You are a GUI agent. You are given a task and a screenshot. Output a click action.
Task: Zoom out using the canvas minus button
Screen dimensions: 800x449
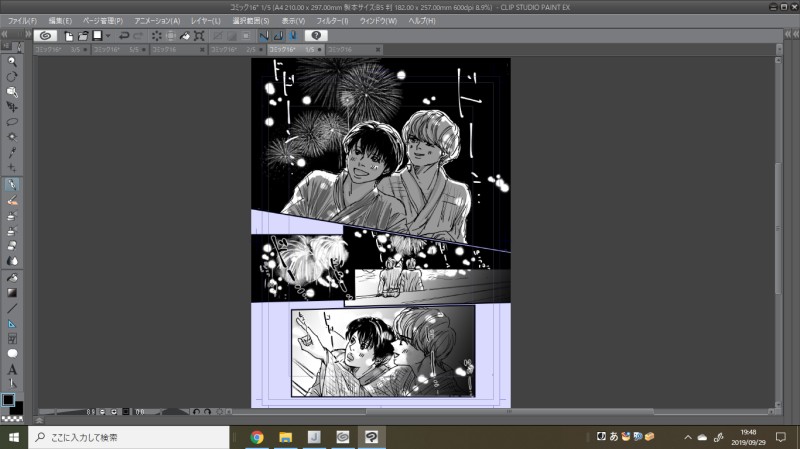[103, 412]
